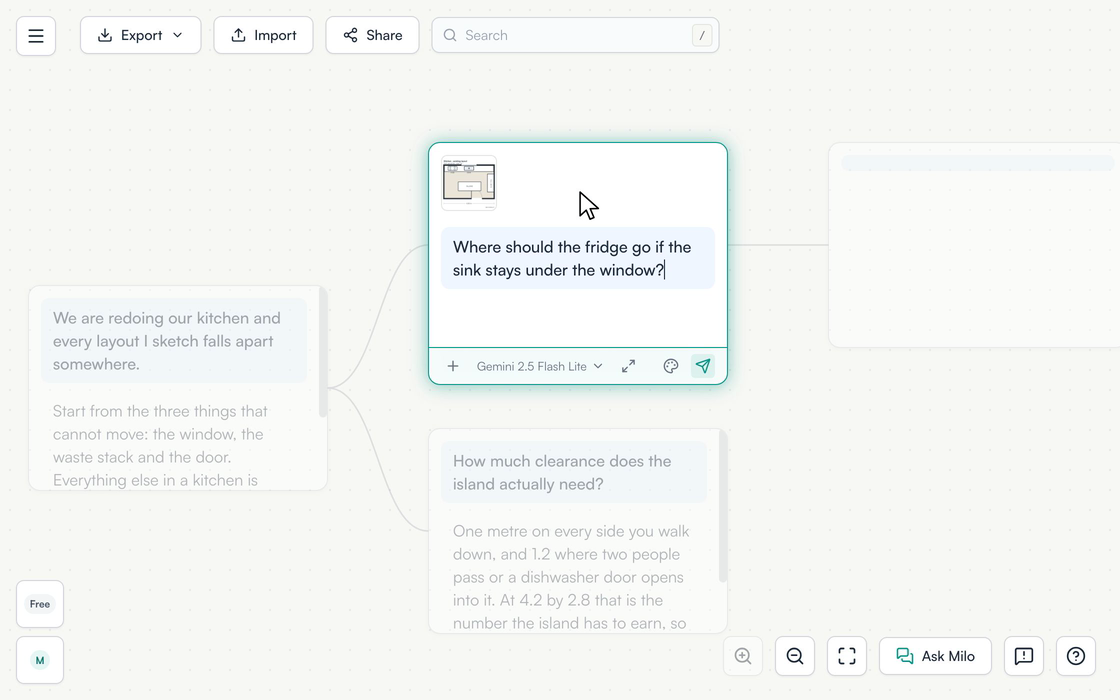
Task: Zoom in on the canvas
Action: [x=743, y=656]
